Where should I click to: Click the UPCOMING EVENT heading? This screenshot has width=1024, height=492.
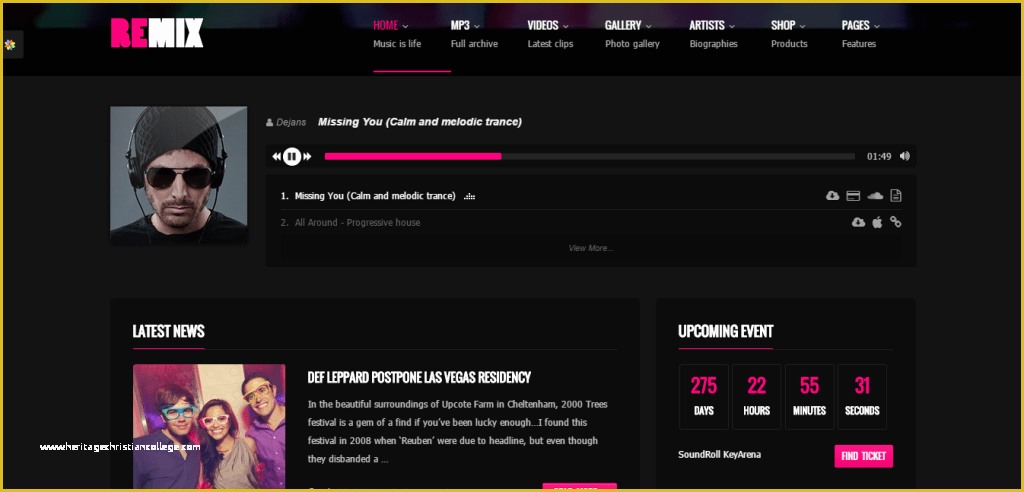coord(726,331)
